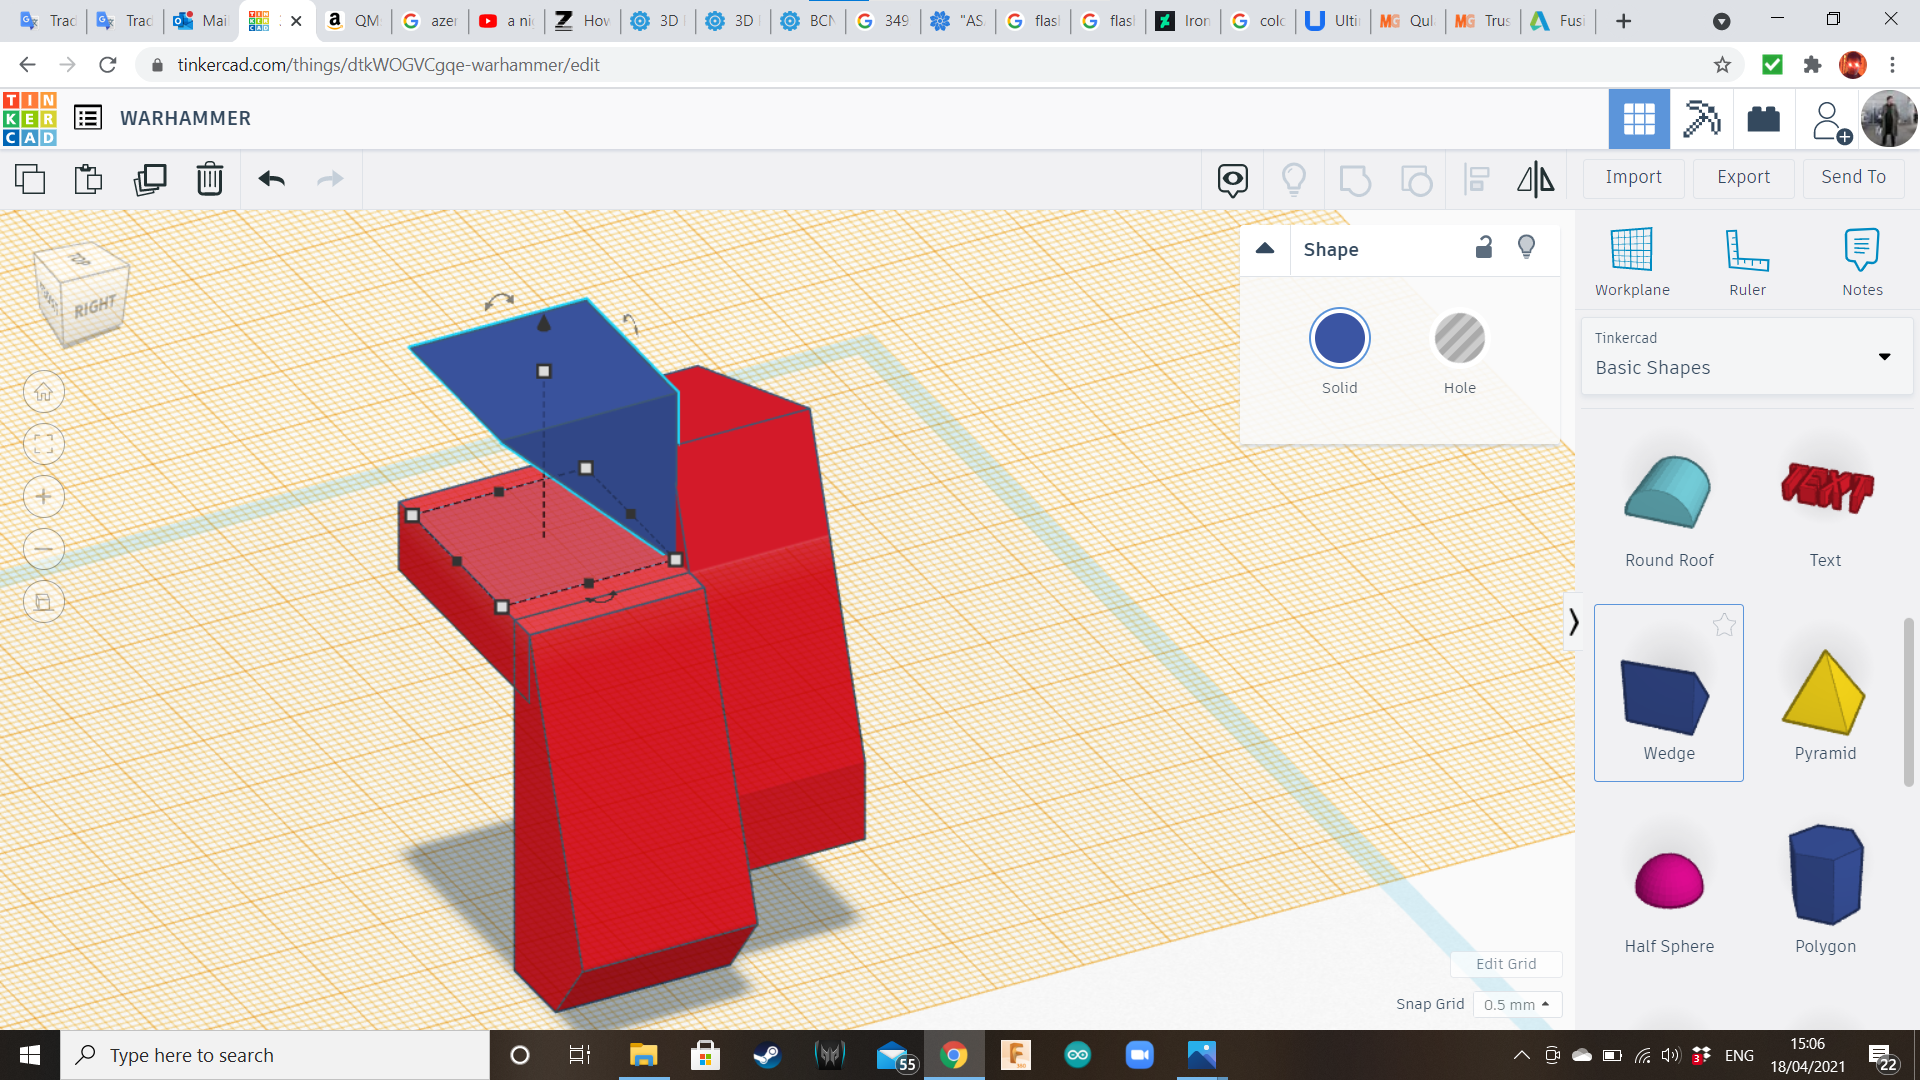Toggle shape visibility lightbulb in panel
Viewport: 1920px width, 1080px height.
1526,248
